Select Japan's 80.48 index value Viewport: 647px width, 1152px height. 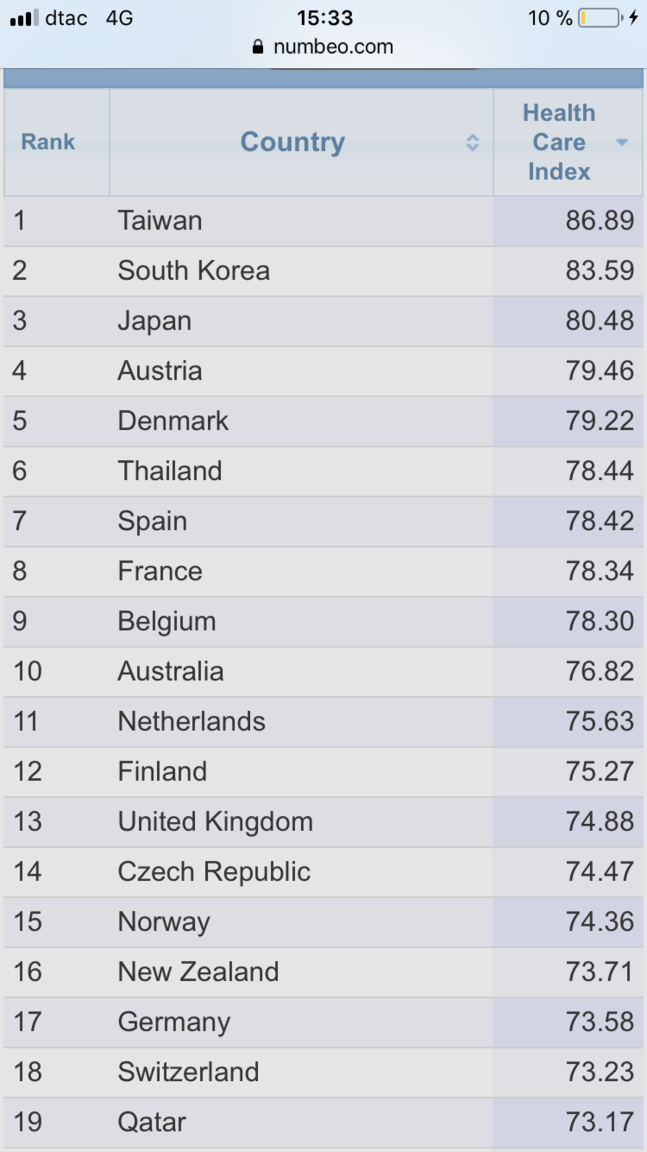point(599,321)
